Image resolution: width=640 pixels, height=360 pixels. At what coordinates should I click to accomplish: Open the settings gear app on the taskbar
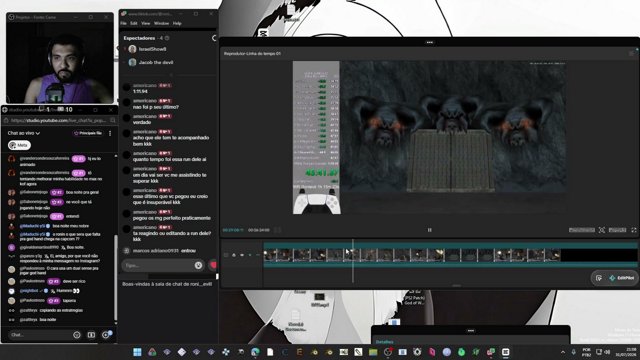click(417, 352)
